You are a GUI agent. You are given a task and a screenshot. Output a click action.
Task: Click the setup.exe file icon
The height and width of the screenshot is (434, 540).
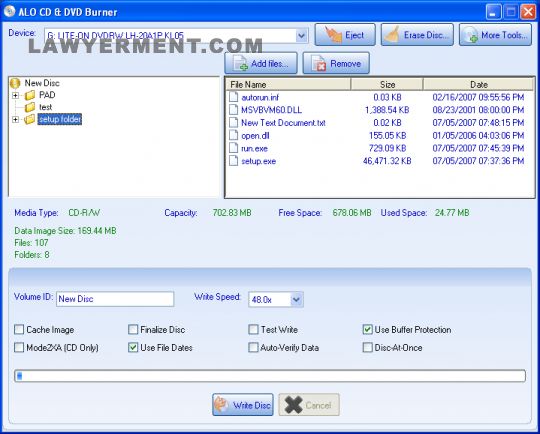pyautogui.click(x=233, y=161)
